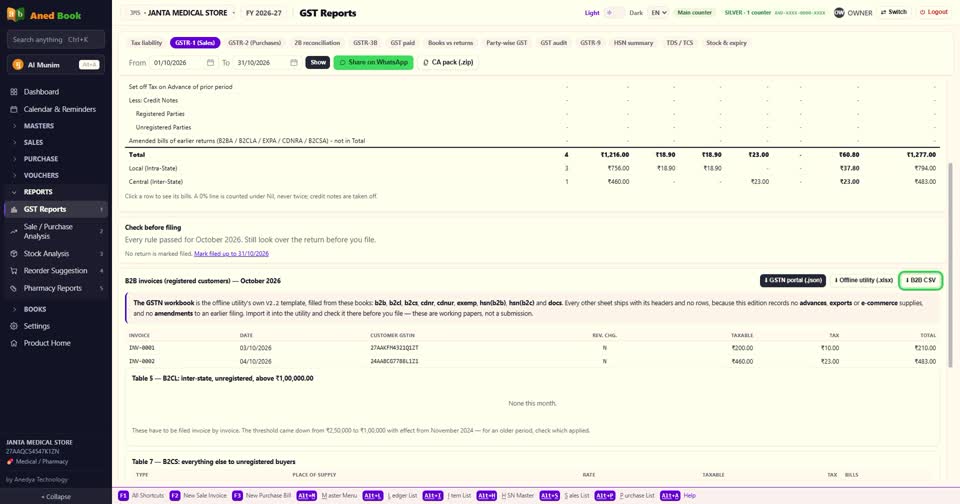Switch to the Tax liability tab
The width and height of the screenshot is (960, 504).
pyautogui.click(x=146, y=43)
